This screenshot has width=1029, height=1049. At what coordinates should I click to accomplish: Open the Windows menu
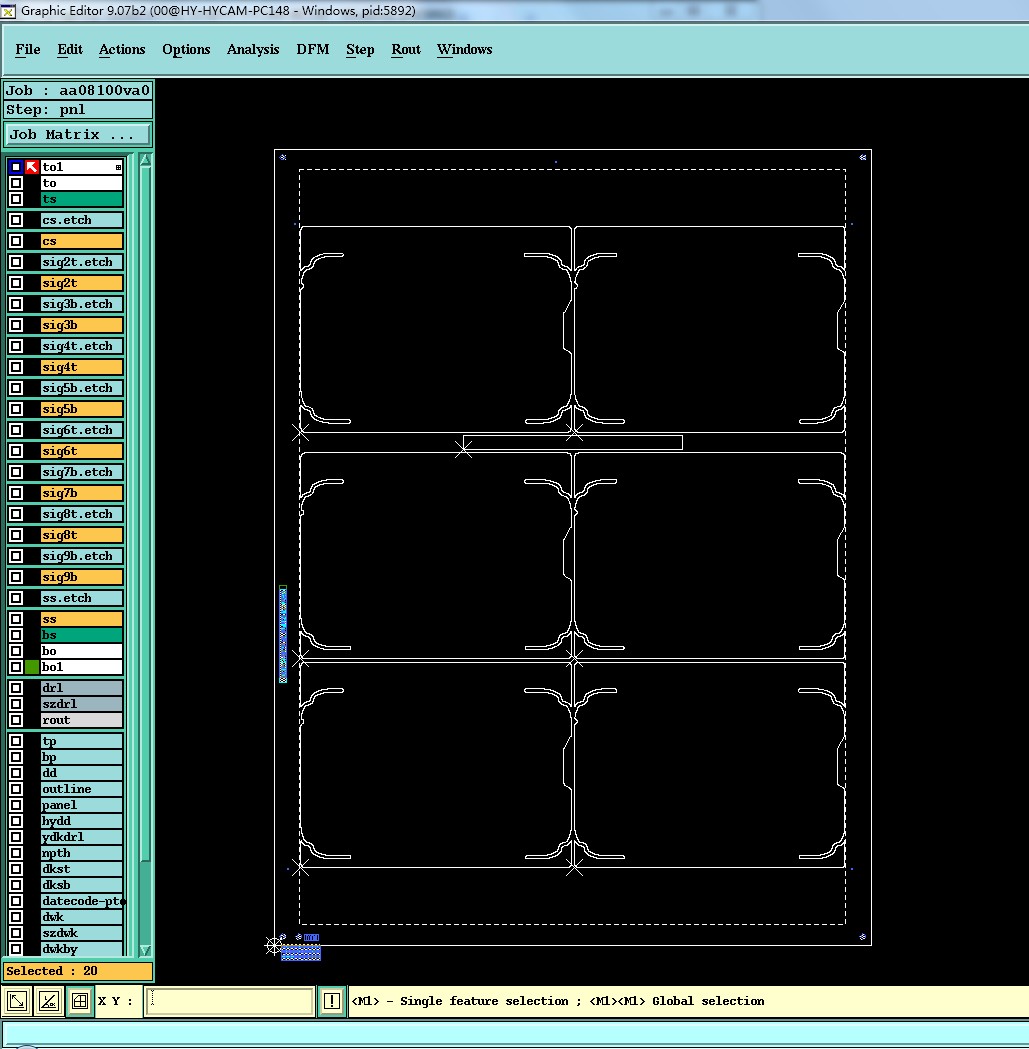[x=464, y=50]
